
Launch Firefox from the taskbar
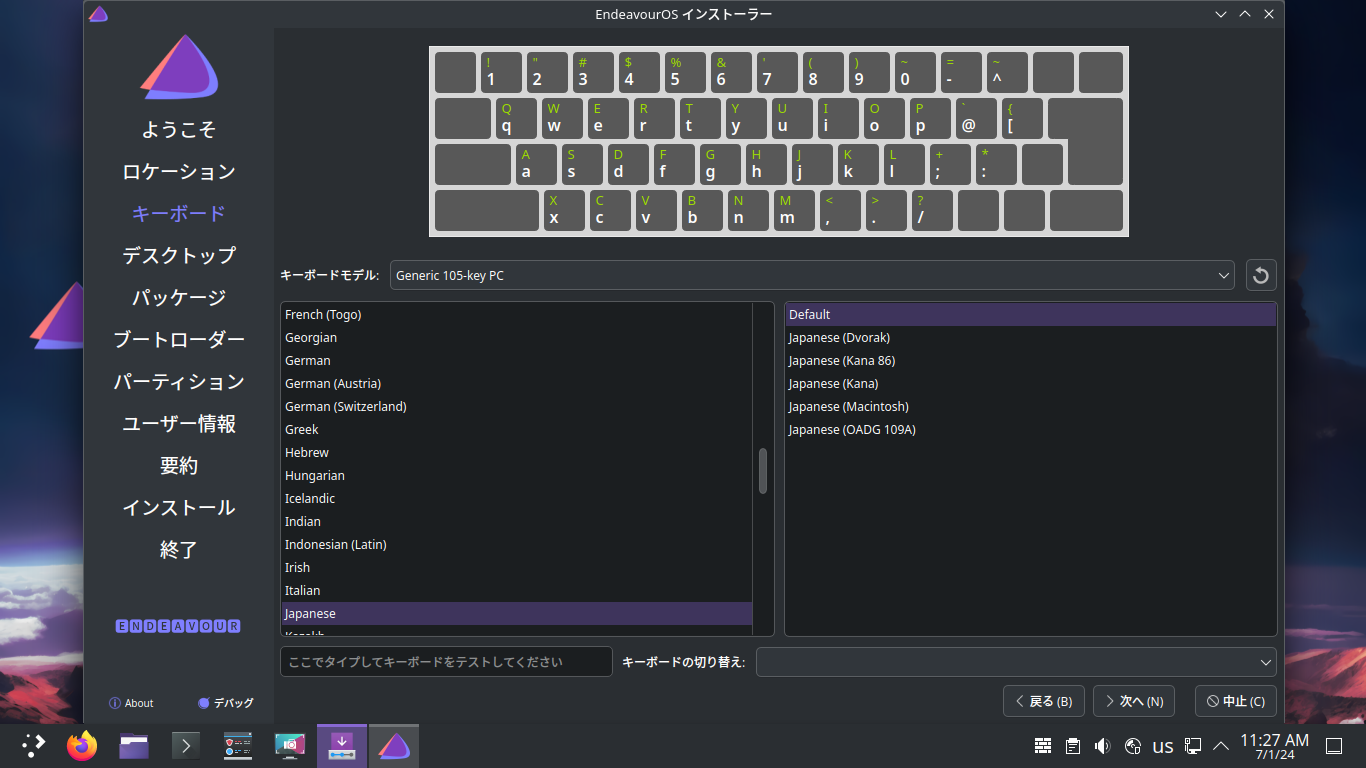82,745
